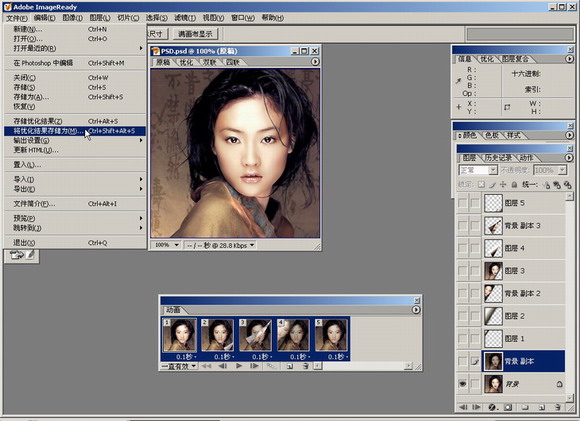Click lock image pixels brush icon

click(x=492, y=184)
